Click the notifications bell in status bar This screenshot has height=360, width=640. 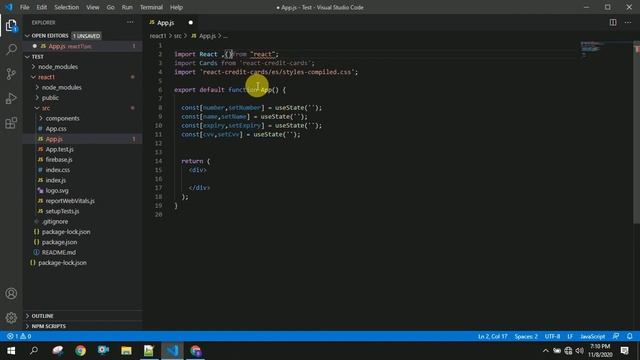coord(629,336)
